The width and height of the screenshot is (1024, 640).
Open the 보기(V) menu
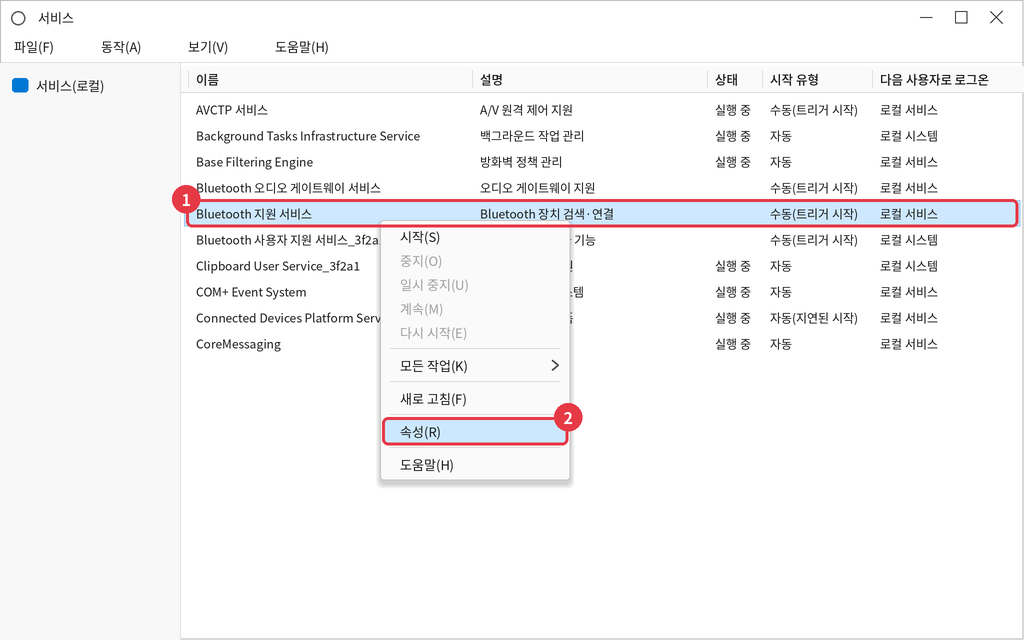click(x=208, y=47)
